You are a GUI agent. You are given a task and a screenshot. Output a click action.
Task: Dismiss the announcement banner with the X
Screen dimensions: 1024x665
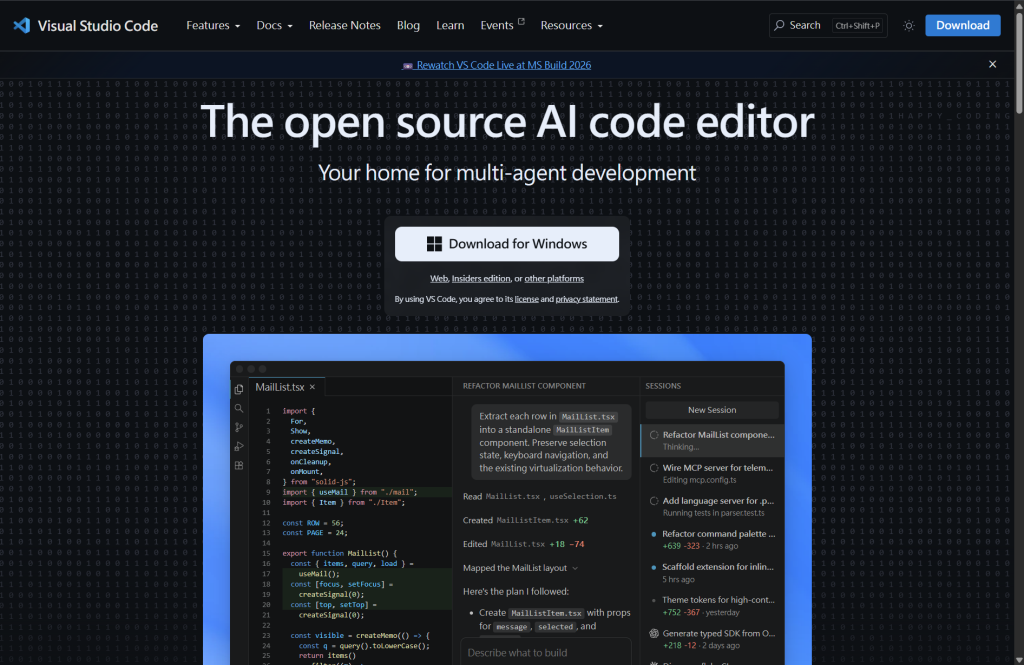(x=993, y=64)
